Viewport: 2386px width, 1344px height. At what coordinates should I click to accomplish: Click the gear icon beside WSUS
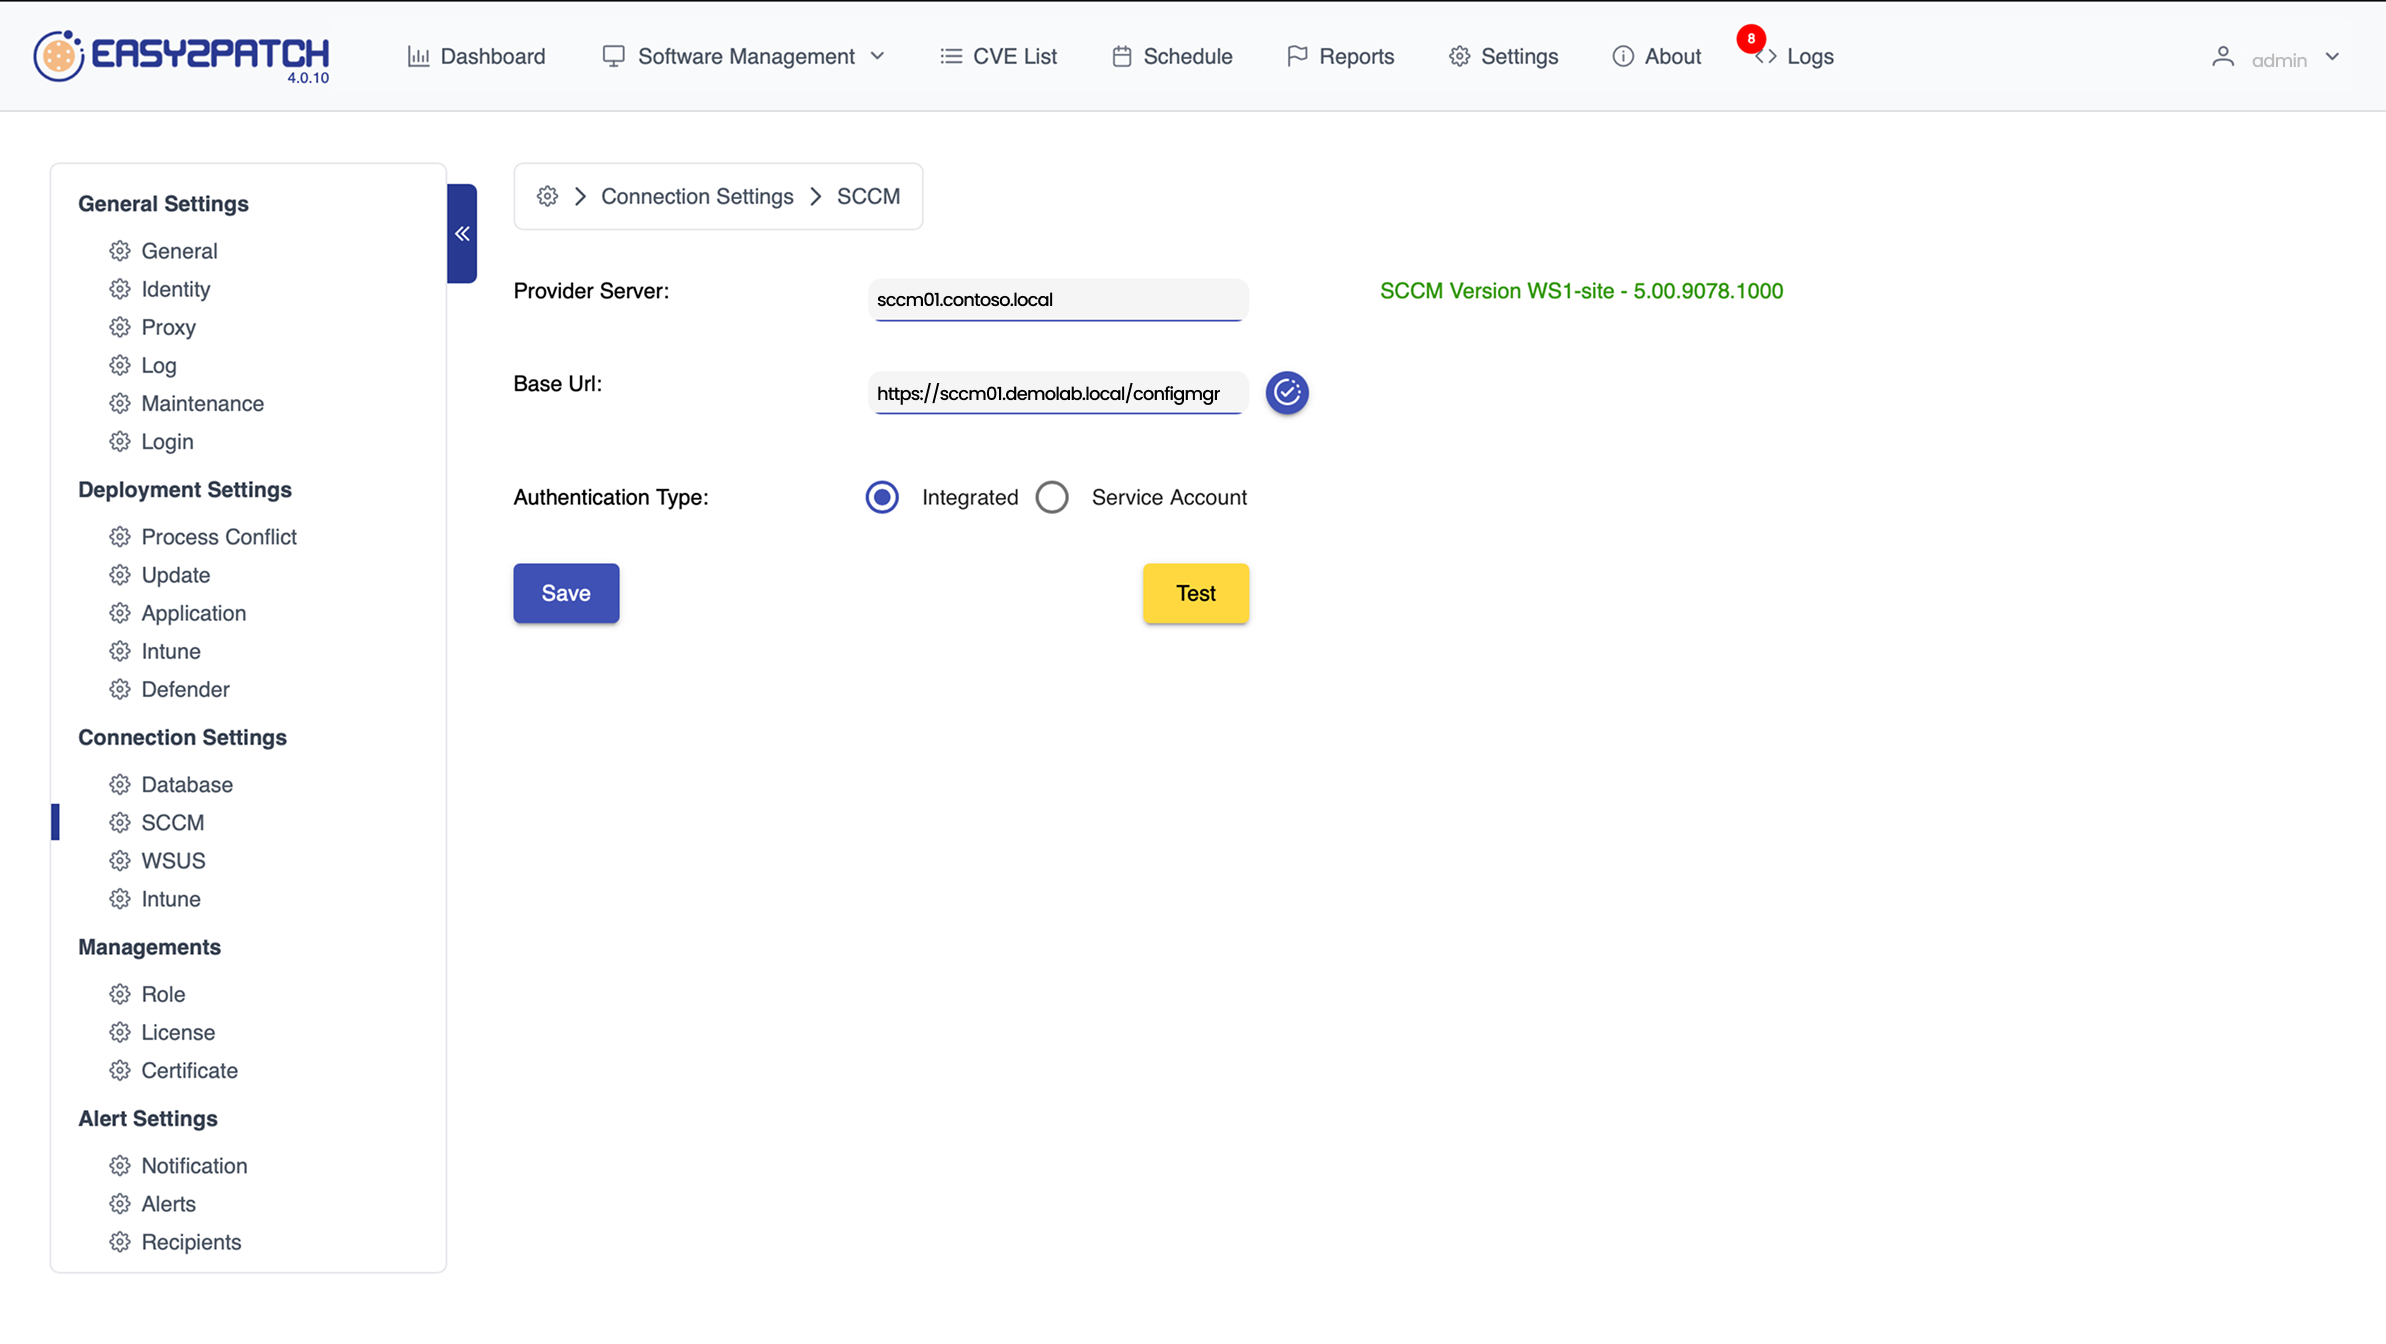tap(120, 861)
